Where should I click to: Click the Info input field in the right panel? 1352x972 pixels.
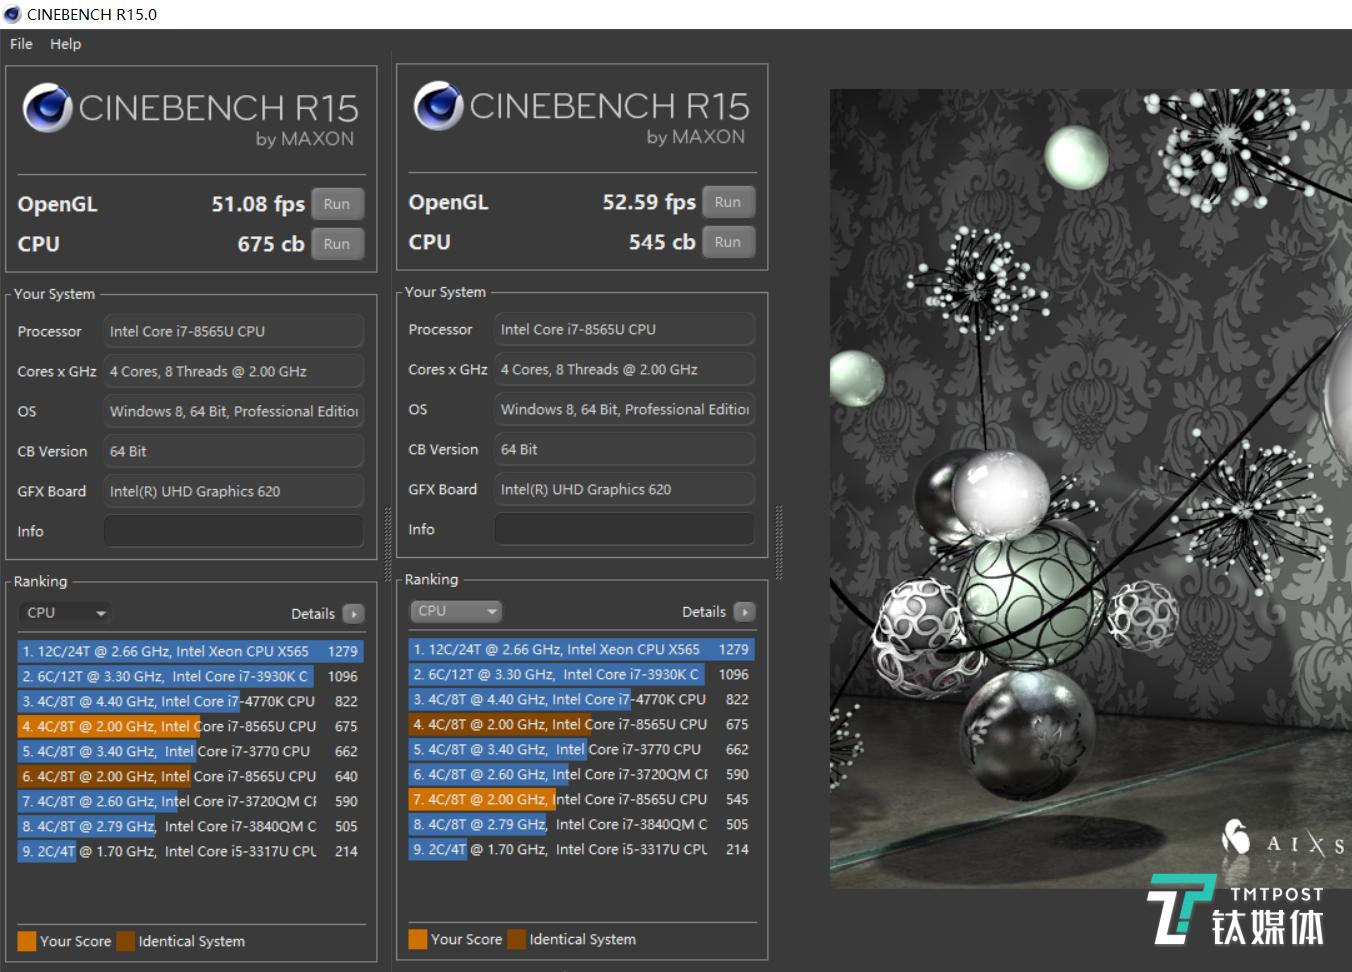point(623,528)
